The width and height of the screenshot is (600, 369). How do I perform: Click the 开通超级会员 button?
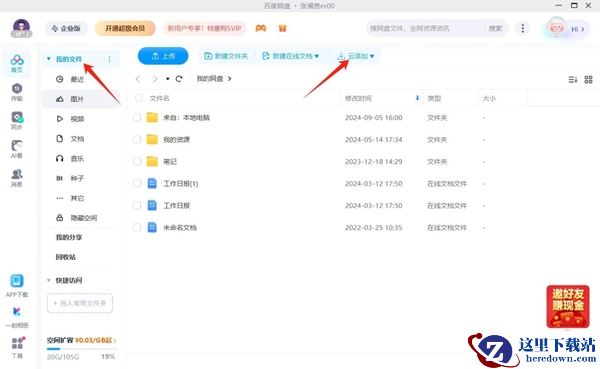coord(125,28)
